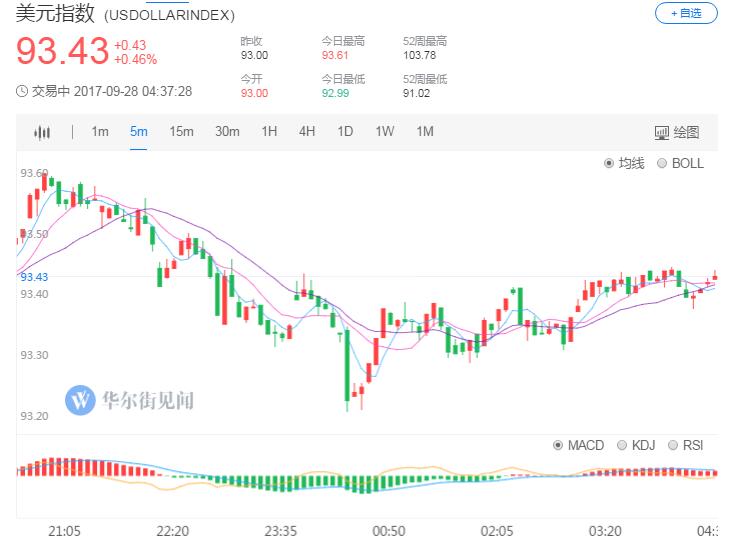Viewport: 734px width, 545px height.
Task: Select the MACD indicator radio button
Action: click(x=558, y=445)
